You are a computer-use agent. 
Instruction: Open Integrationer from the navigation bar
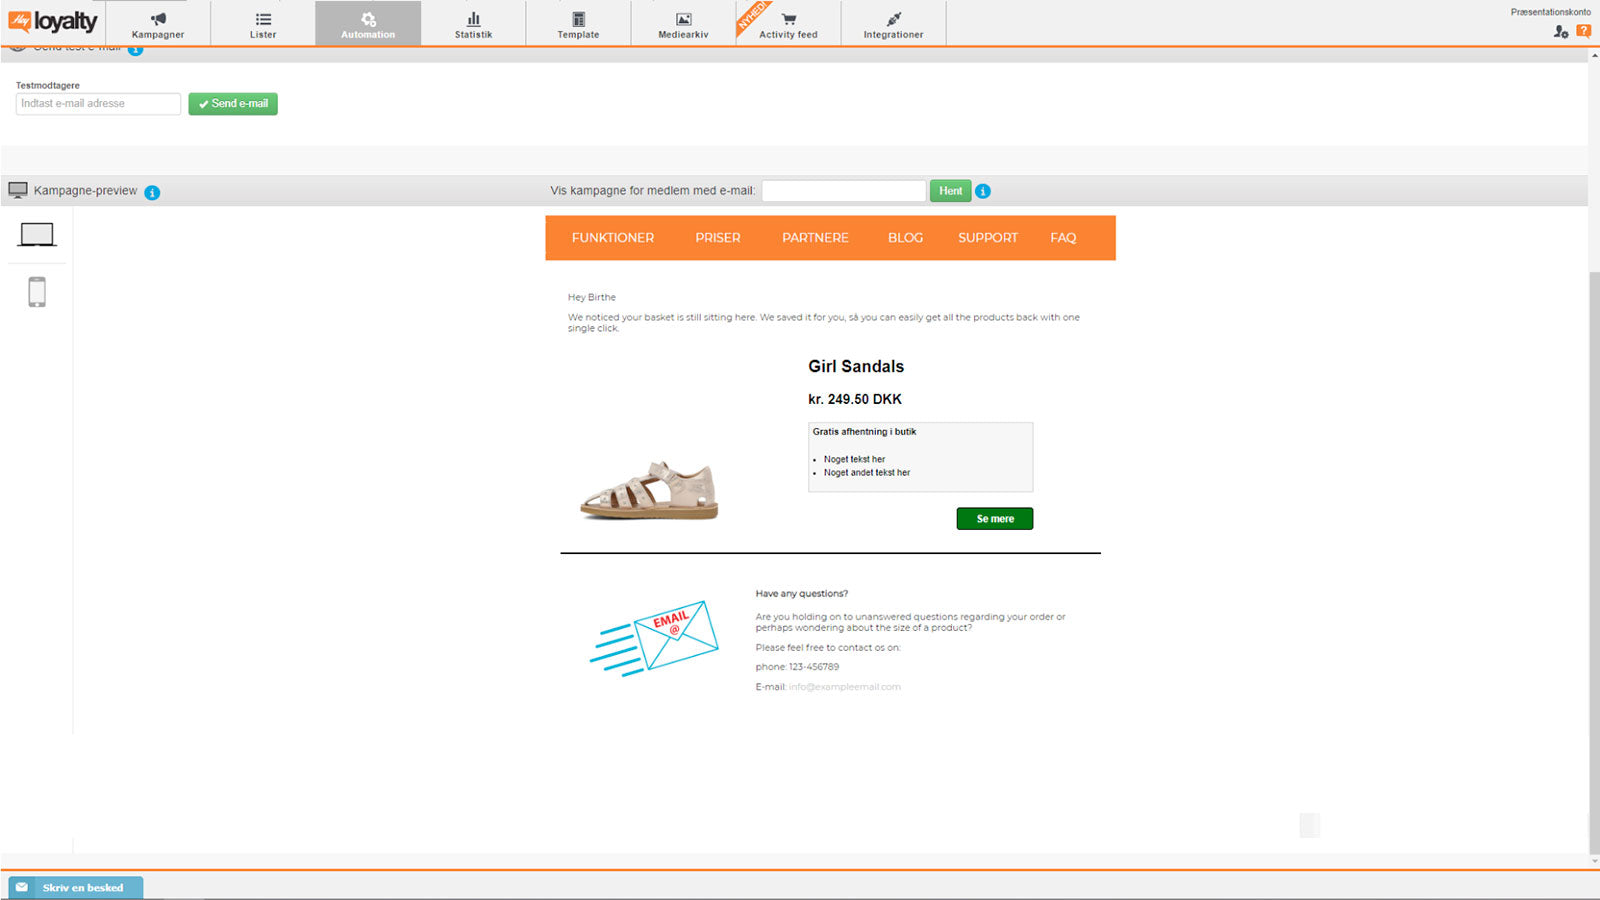coord(893,24)
